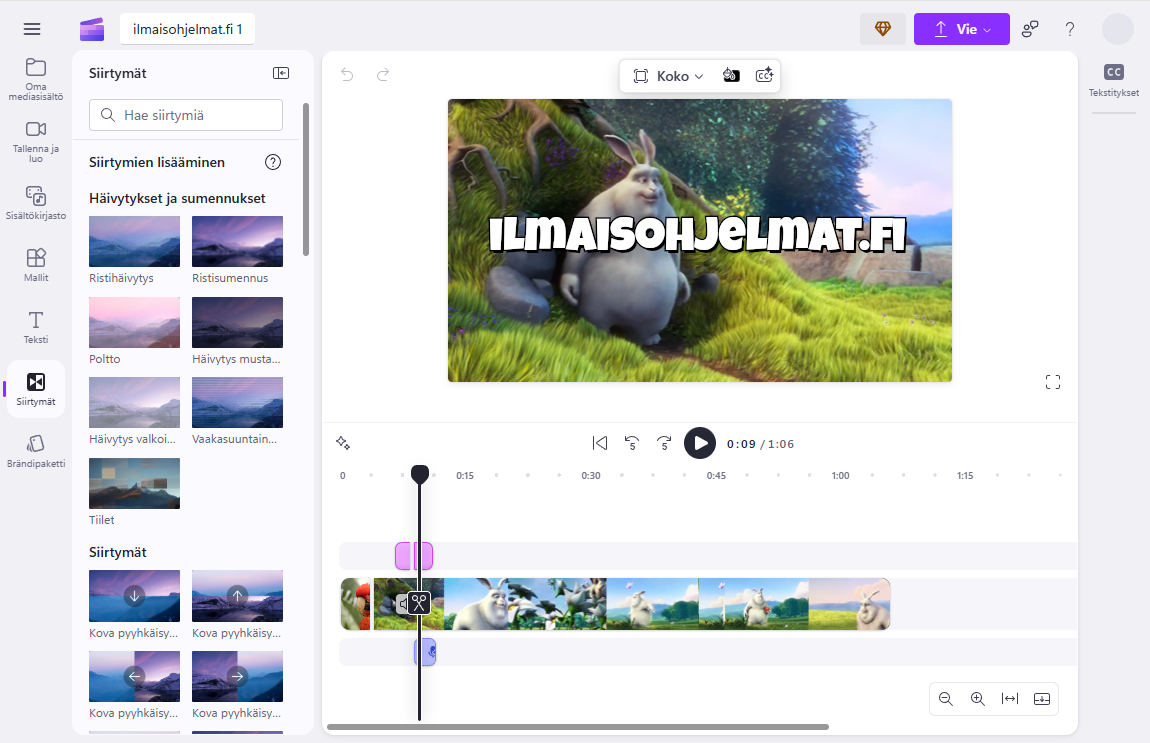The image size is (1150, 743).
Task: Select Kova pyyhkäisy right-arrow transition
Action: click(237, 676)
